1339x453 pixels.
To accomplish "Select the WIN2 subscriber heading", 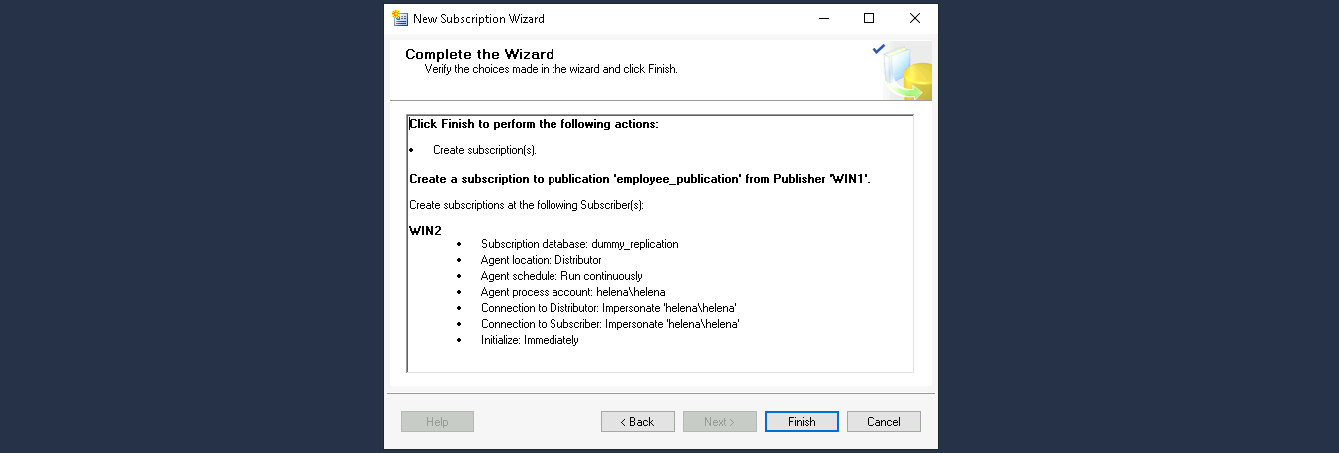I will point(426,230).
